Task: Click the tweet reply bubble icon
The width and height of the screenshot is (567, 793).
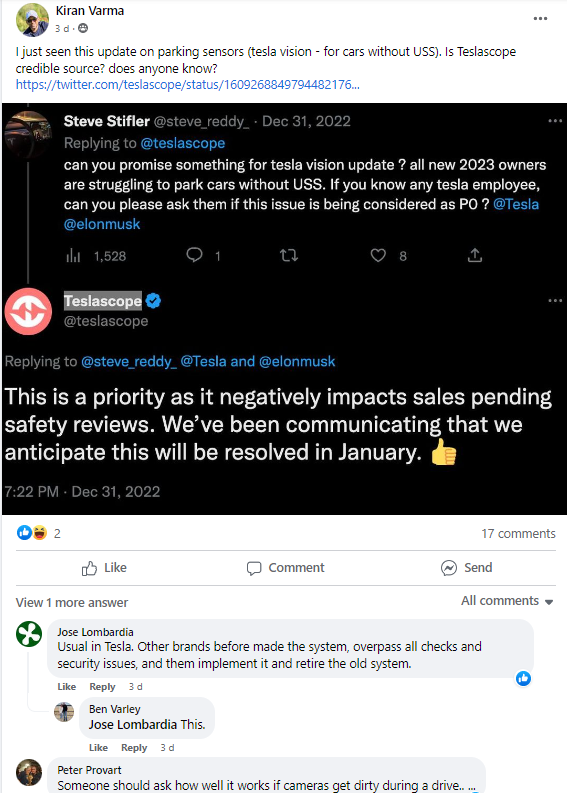Action: [x=194, y=255]
